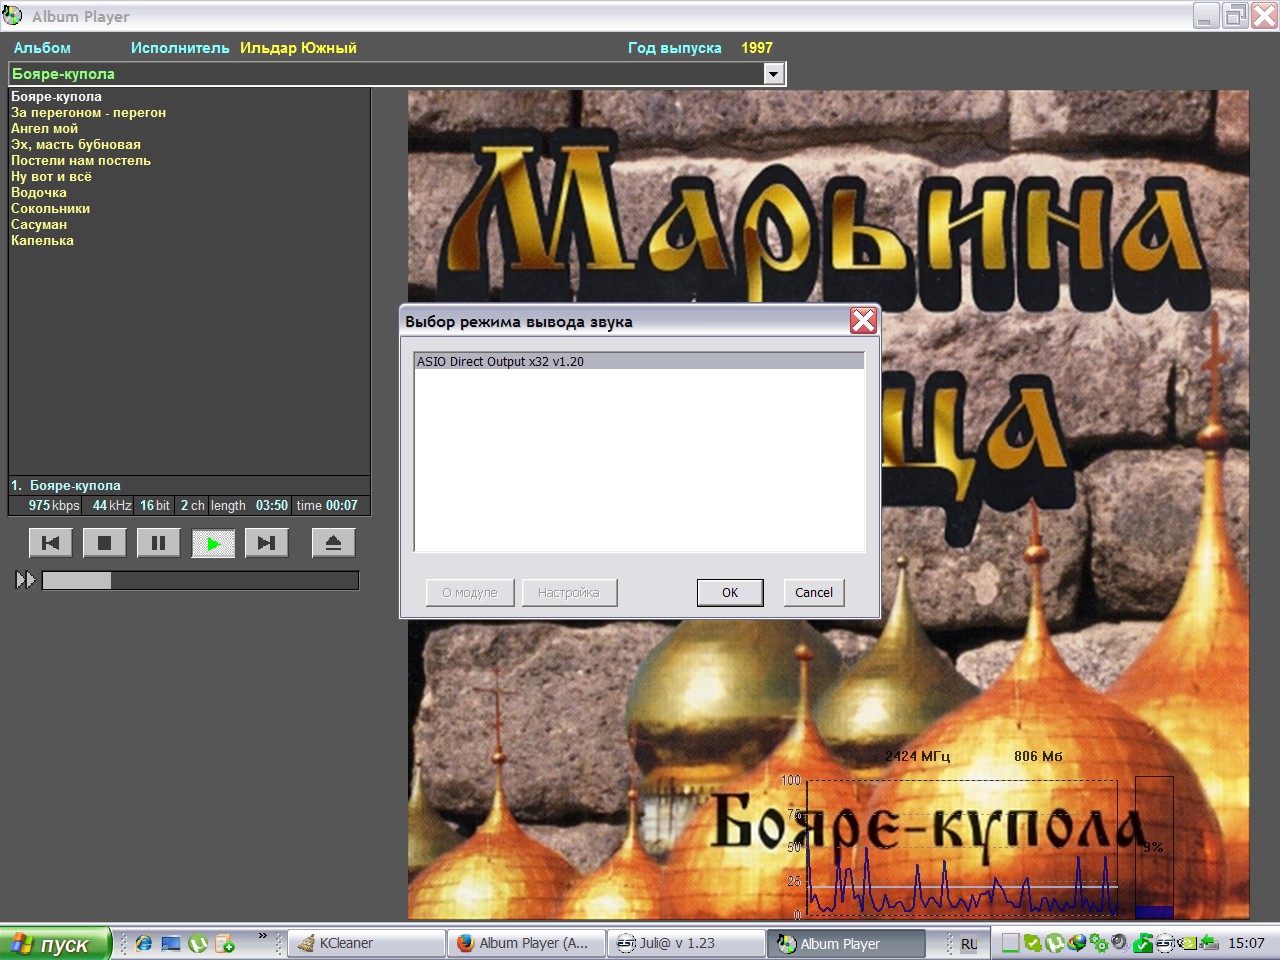Click the RU language indicator
The height and width of the screenshot is (960, 1280).
(969, 944)
